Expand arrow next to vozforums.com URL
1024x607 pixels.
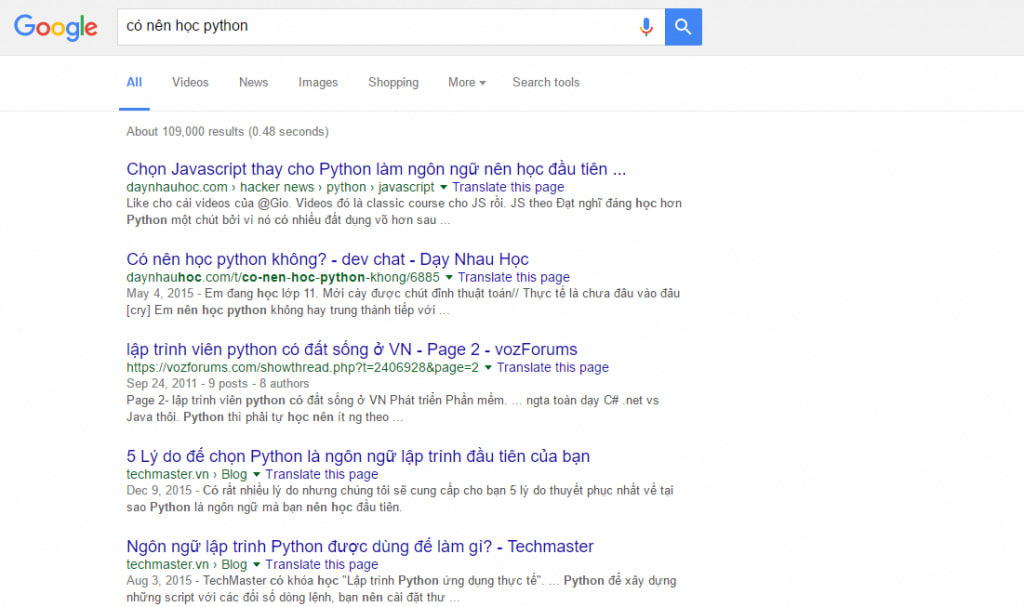click(488, 368)
